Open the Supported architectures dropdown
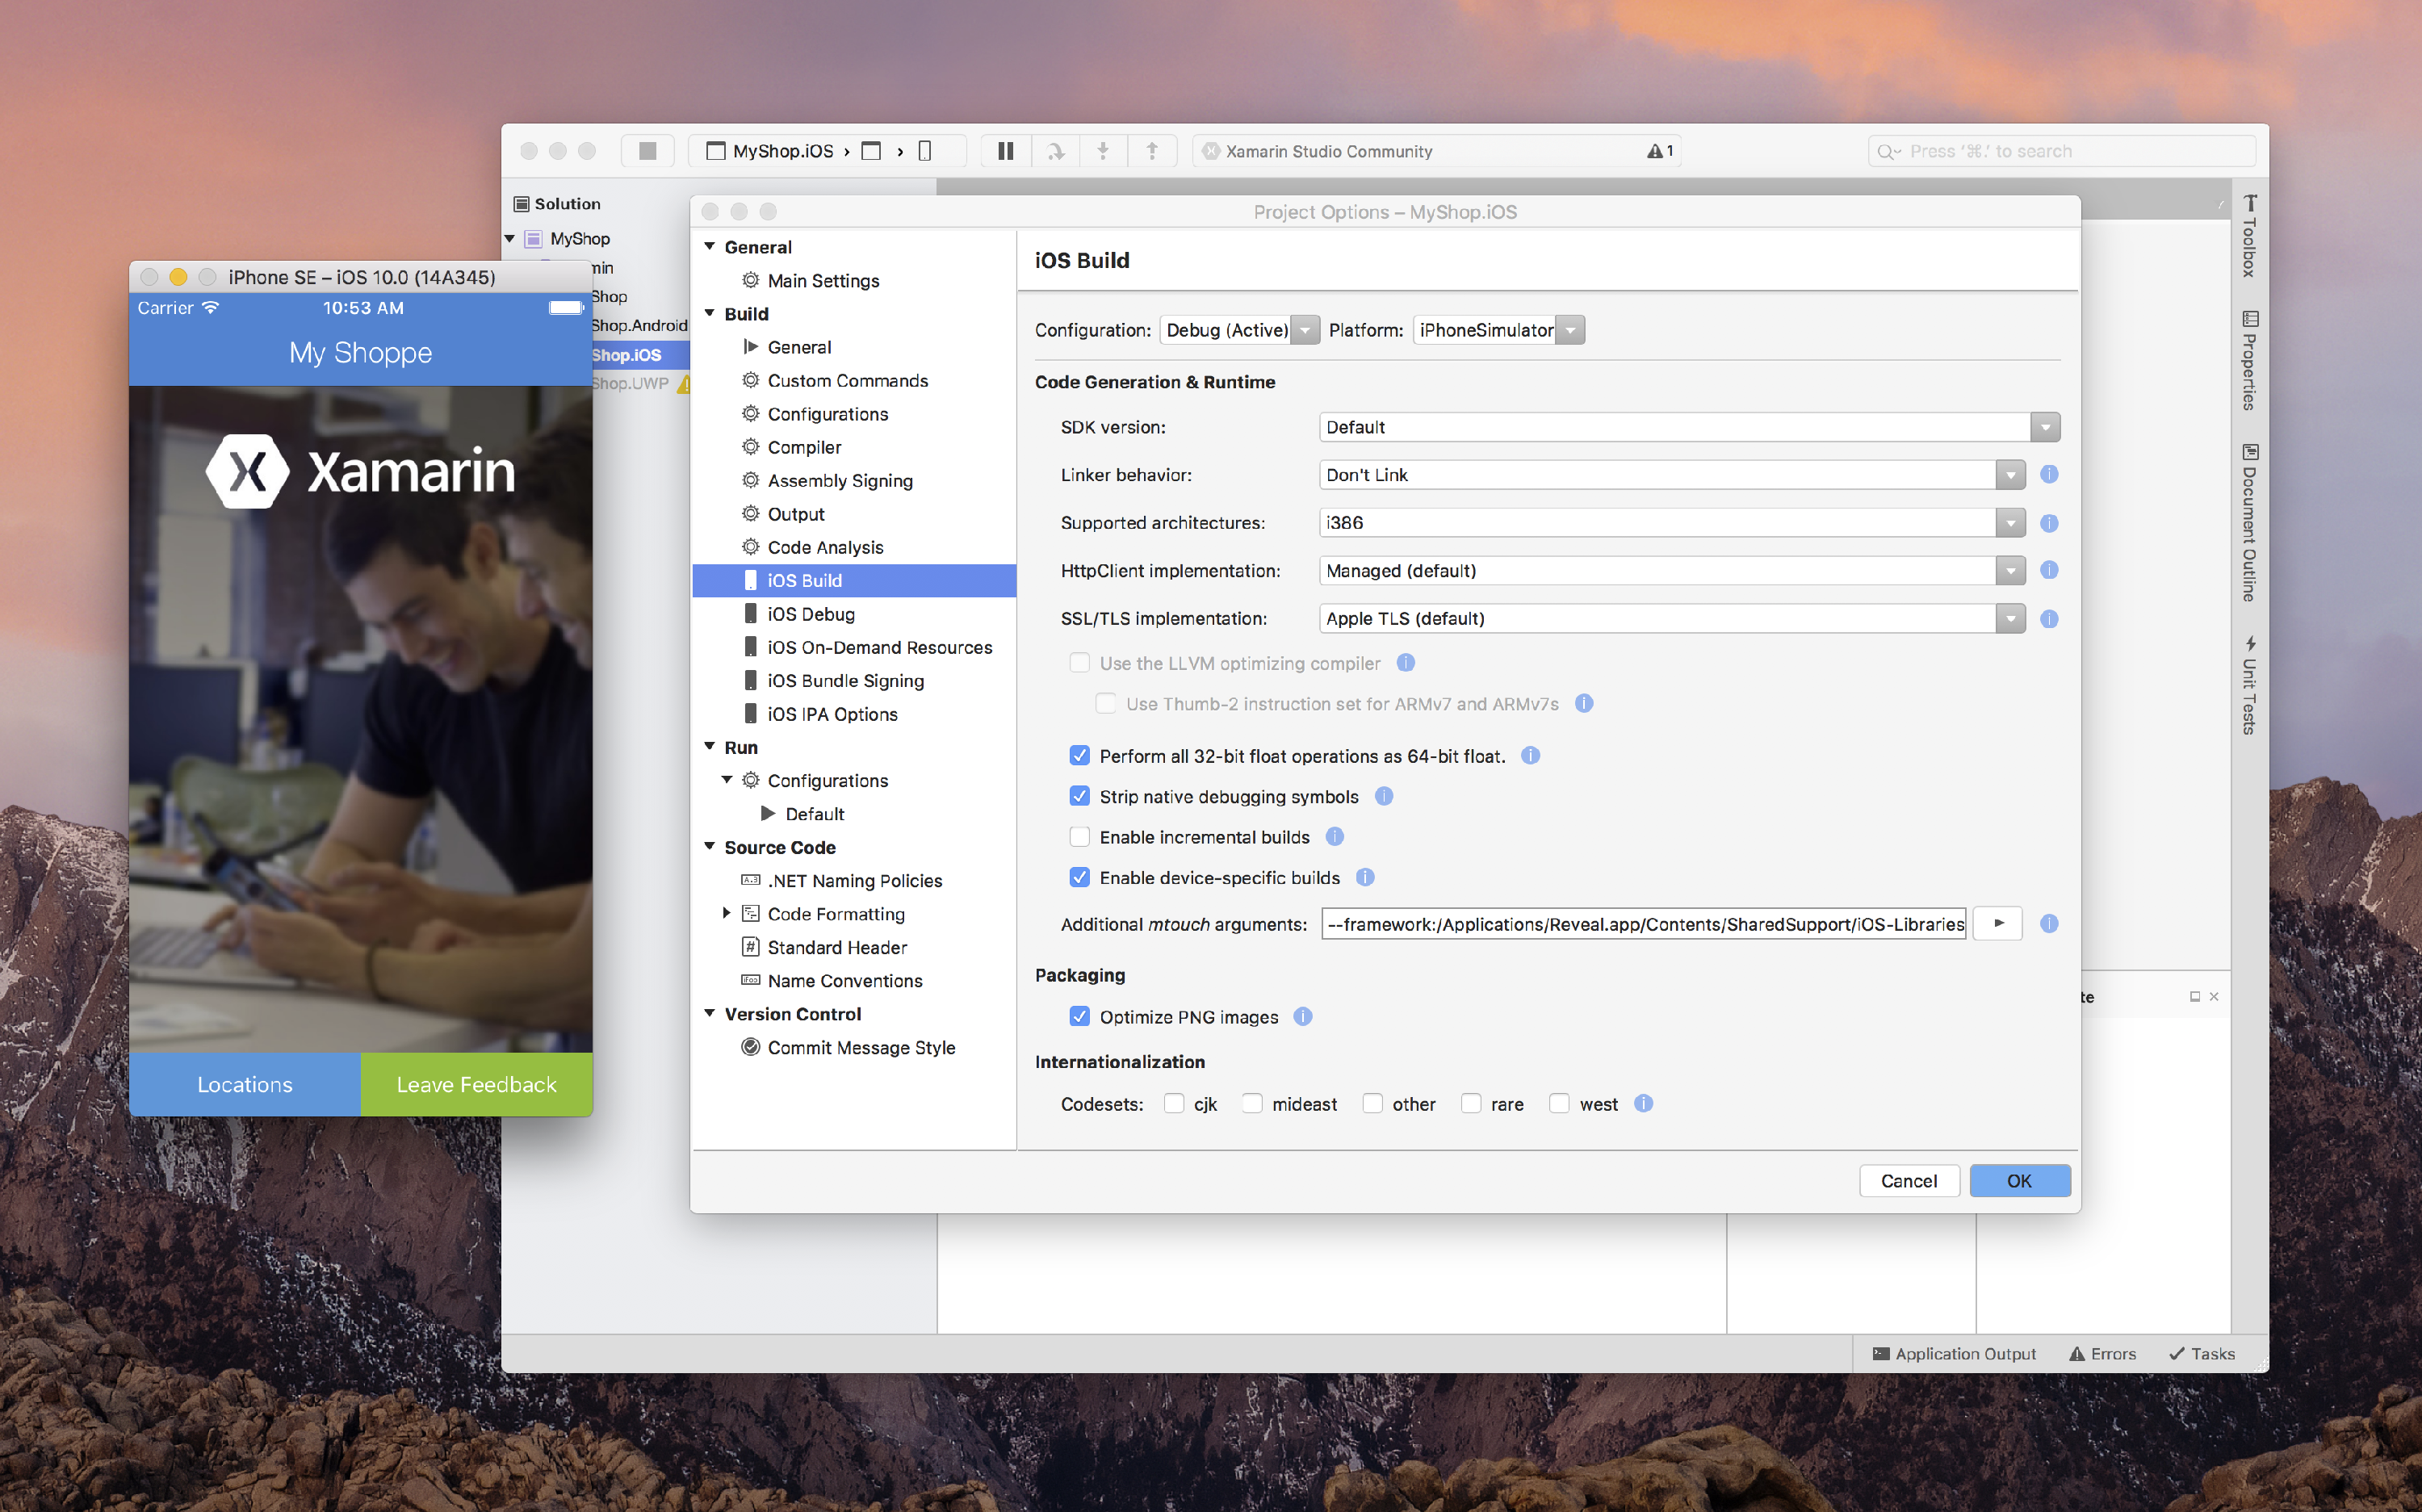Image resolution: width=2422 pixels, height=1512 pixels. [x=1672, y=523]
